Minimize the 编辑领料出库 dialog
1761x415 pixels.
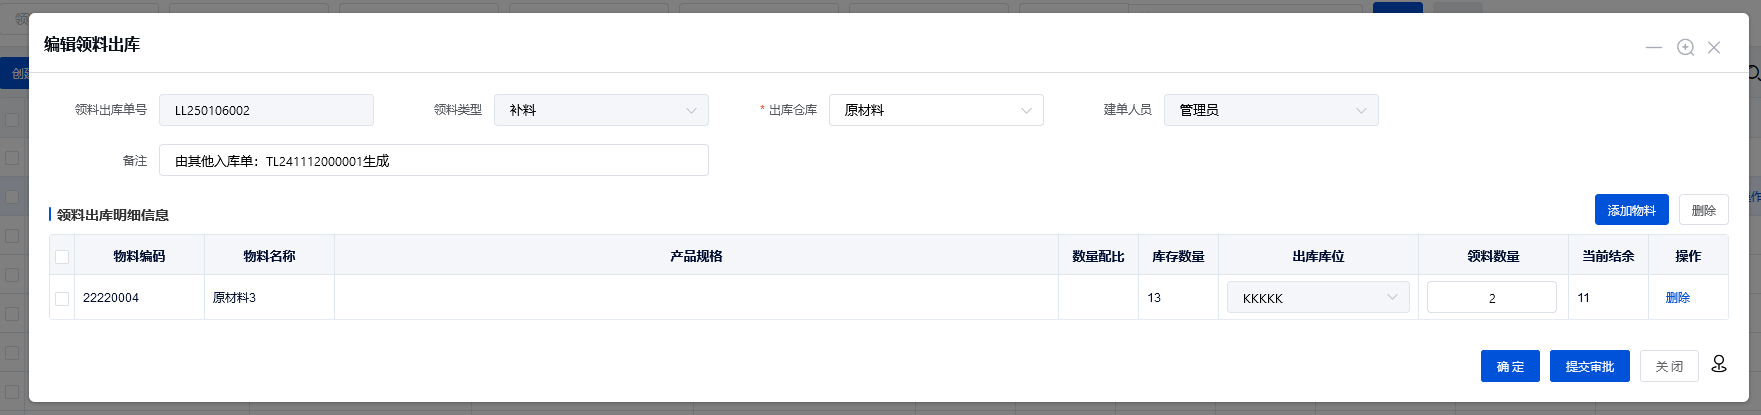click(x=1654, y=47)
